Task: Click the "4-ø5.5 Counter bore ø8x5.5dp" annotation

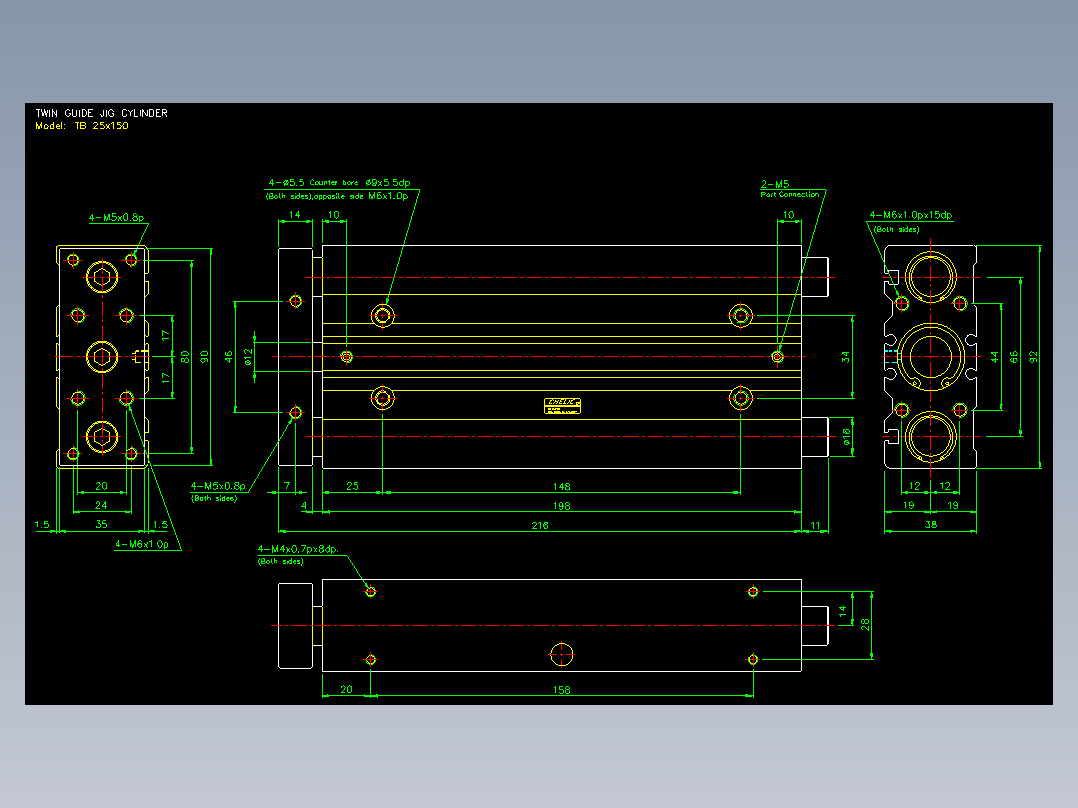Action: (339, 183)
